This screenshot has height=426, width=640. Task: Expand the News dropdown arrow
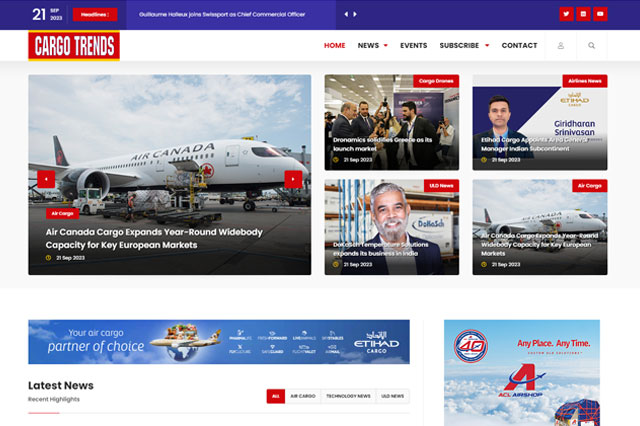point(386,46)
